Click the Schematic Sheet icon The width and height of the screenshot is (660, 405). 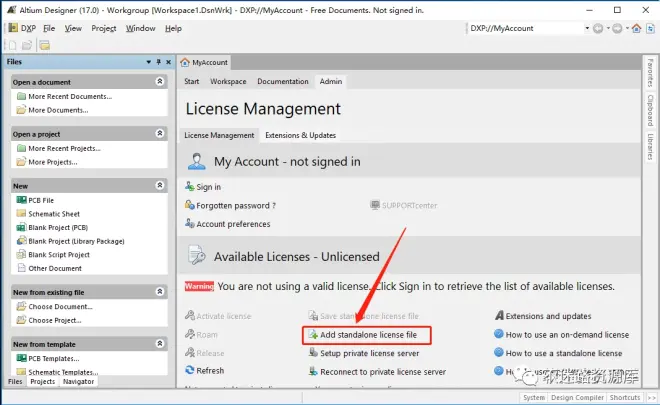point(21,213)
